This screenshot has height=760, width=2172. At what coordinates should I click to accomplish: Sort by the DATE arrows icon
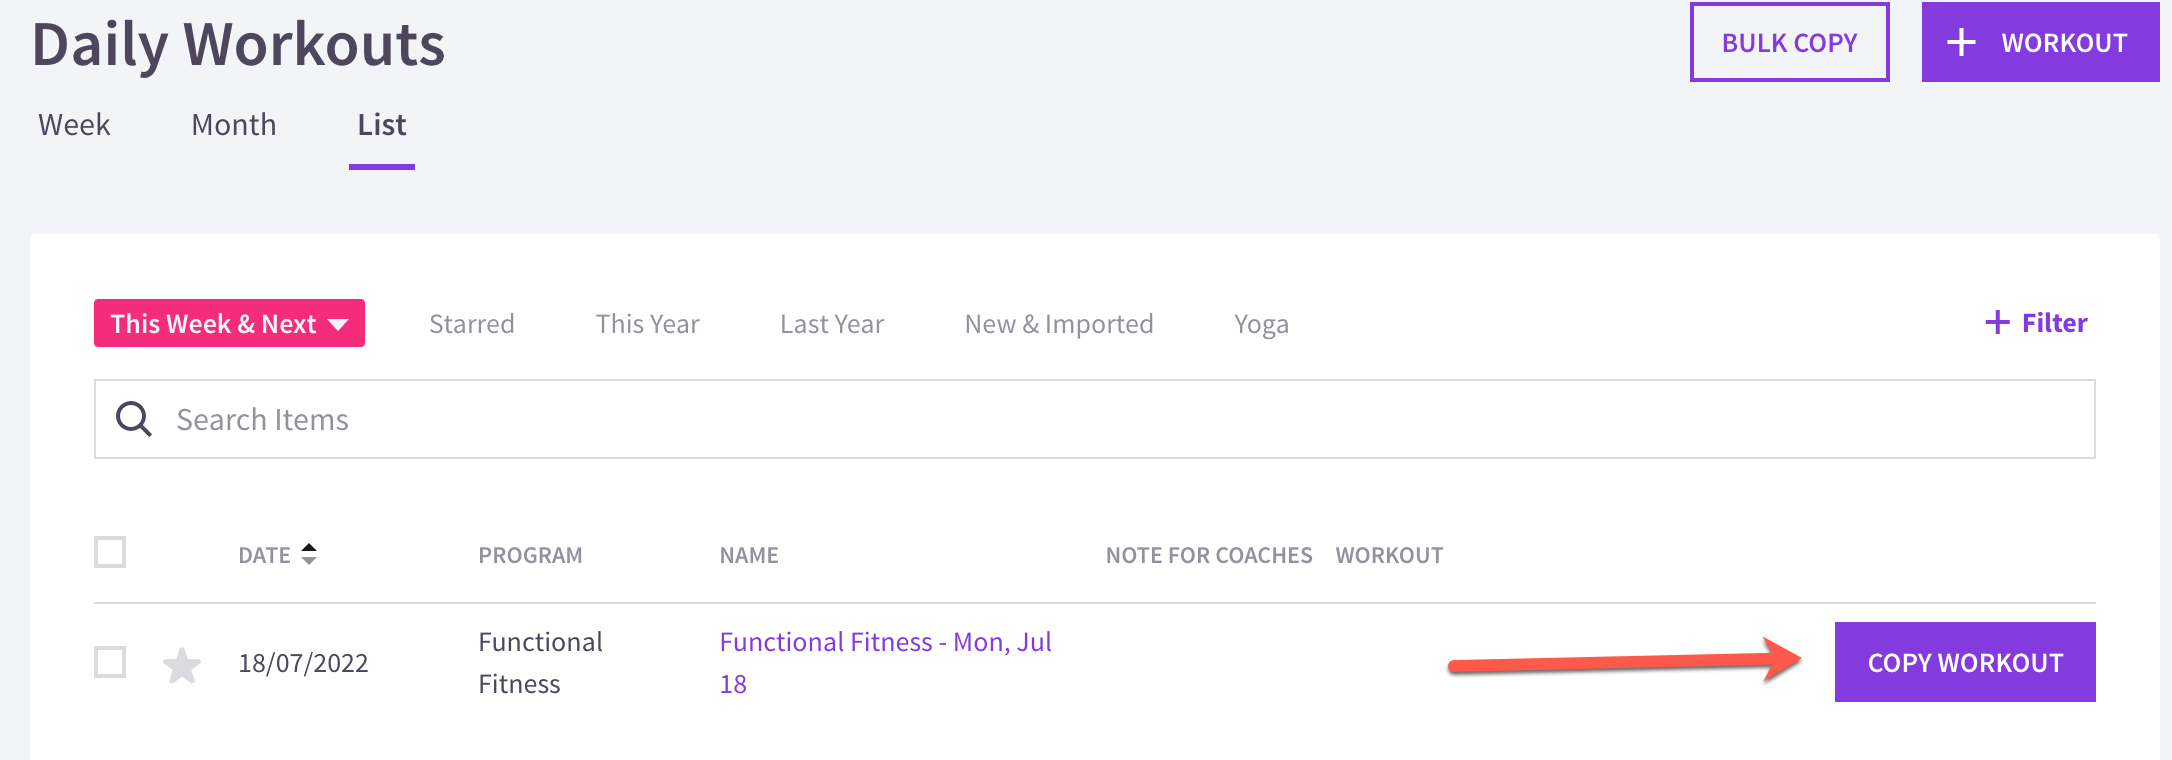coord(309,554)
